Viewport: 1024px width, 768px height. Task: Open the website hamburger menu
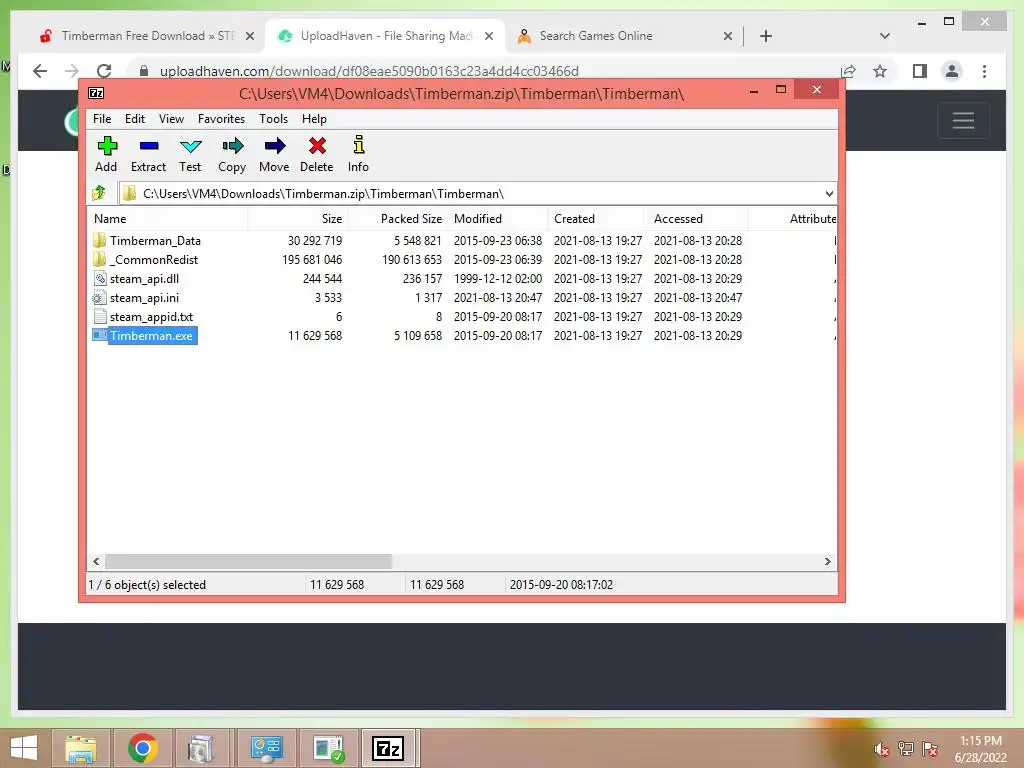tap(963, 120)
